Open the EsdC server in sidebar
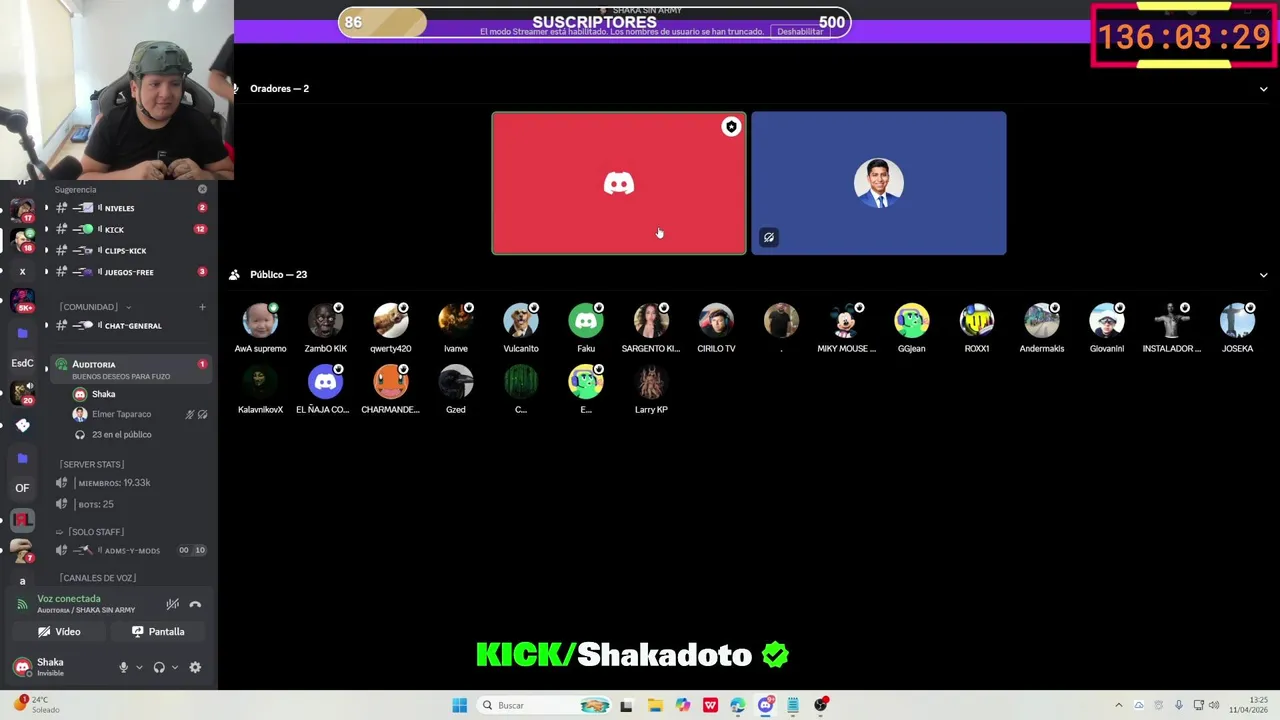Viewport: 1280px width, 720px height. (22, 363)
